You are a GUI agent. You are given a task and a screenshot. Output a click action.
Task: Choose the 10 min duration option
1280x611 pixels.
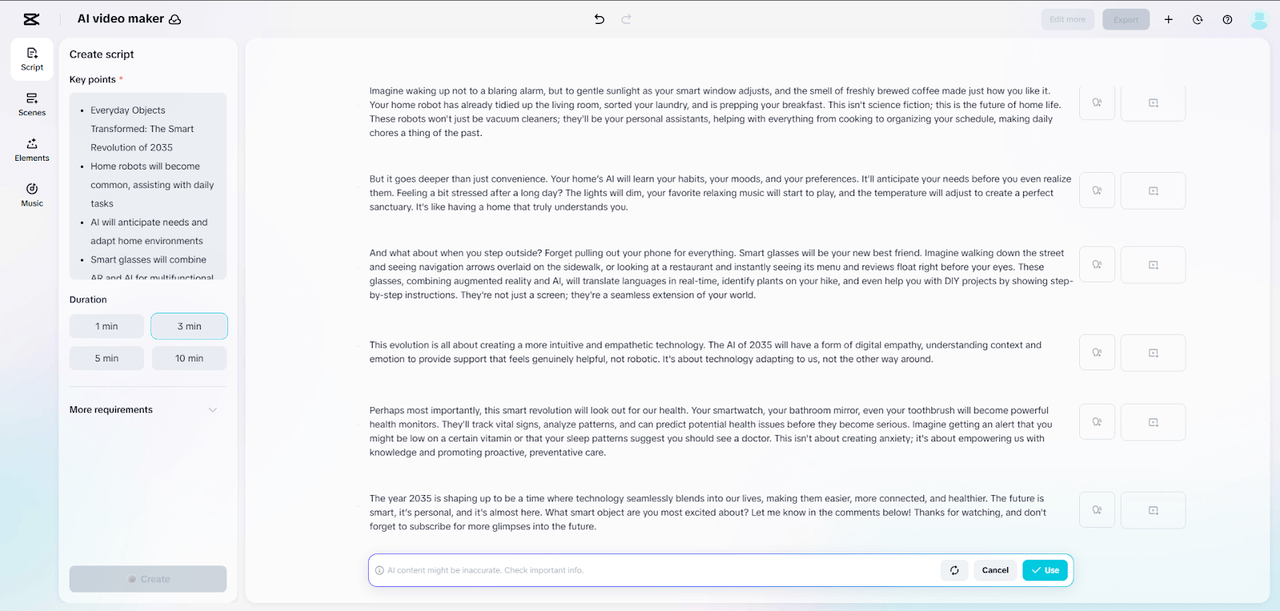189,358
